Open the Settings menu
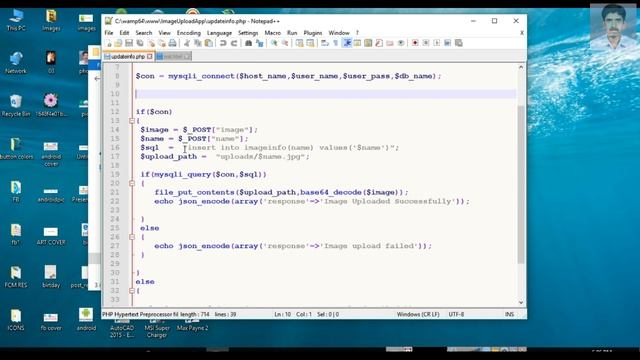 [x=248, y=33]
